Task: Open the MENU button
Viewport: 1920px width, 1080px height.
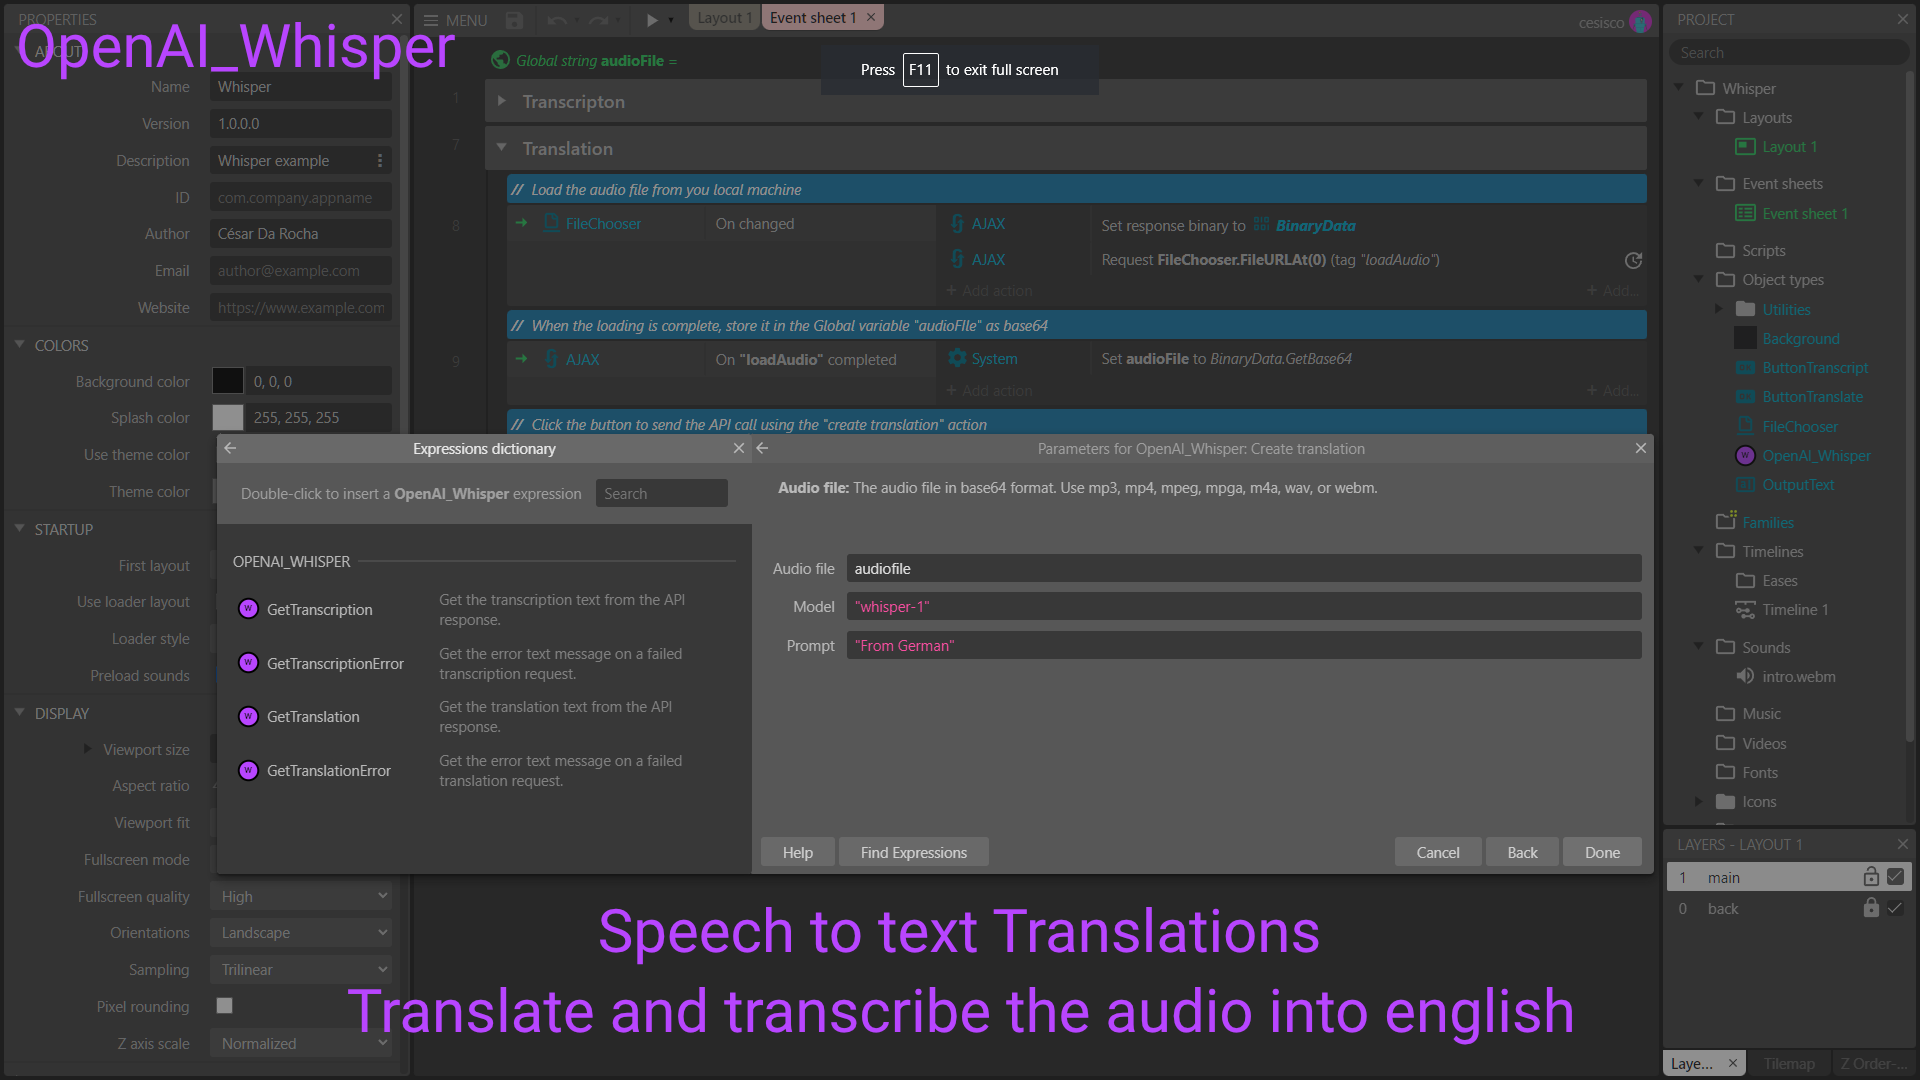Action: [x=455, y=20]
